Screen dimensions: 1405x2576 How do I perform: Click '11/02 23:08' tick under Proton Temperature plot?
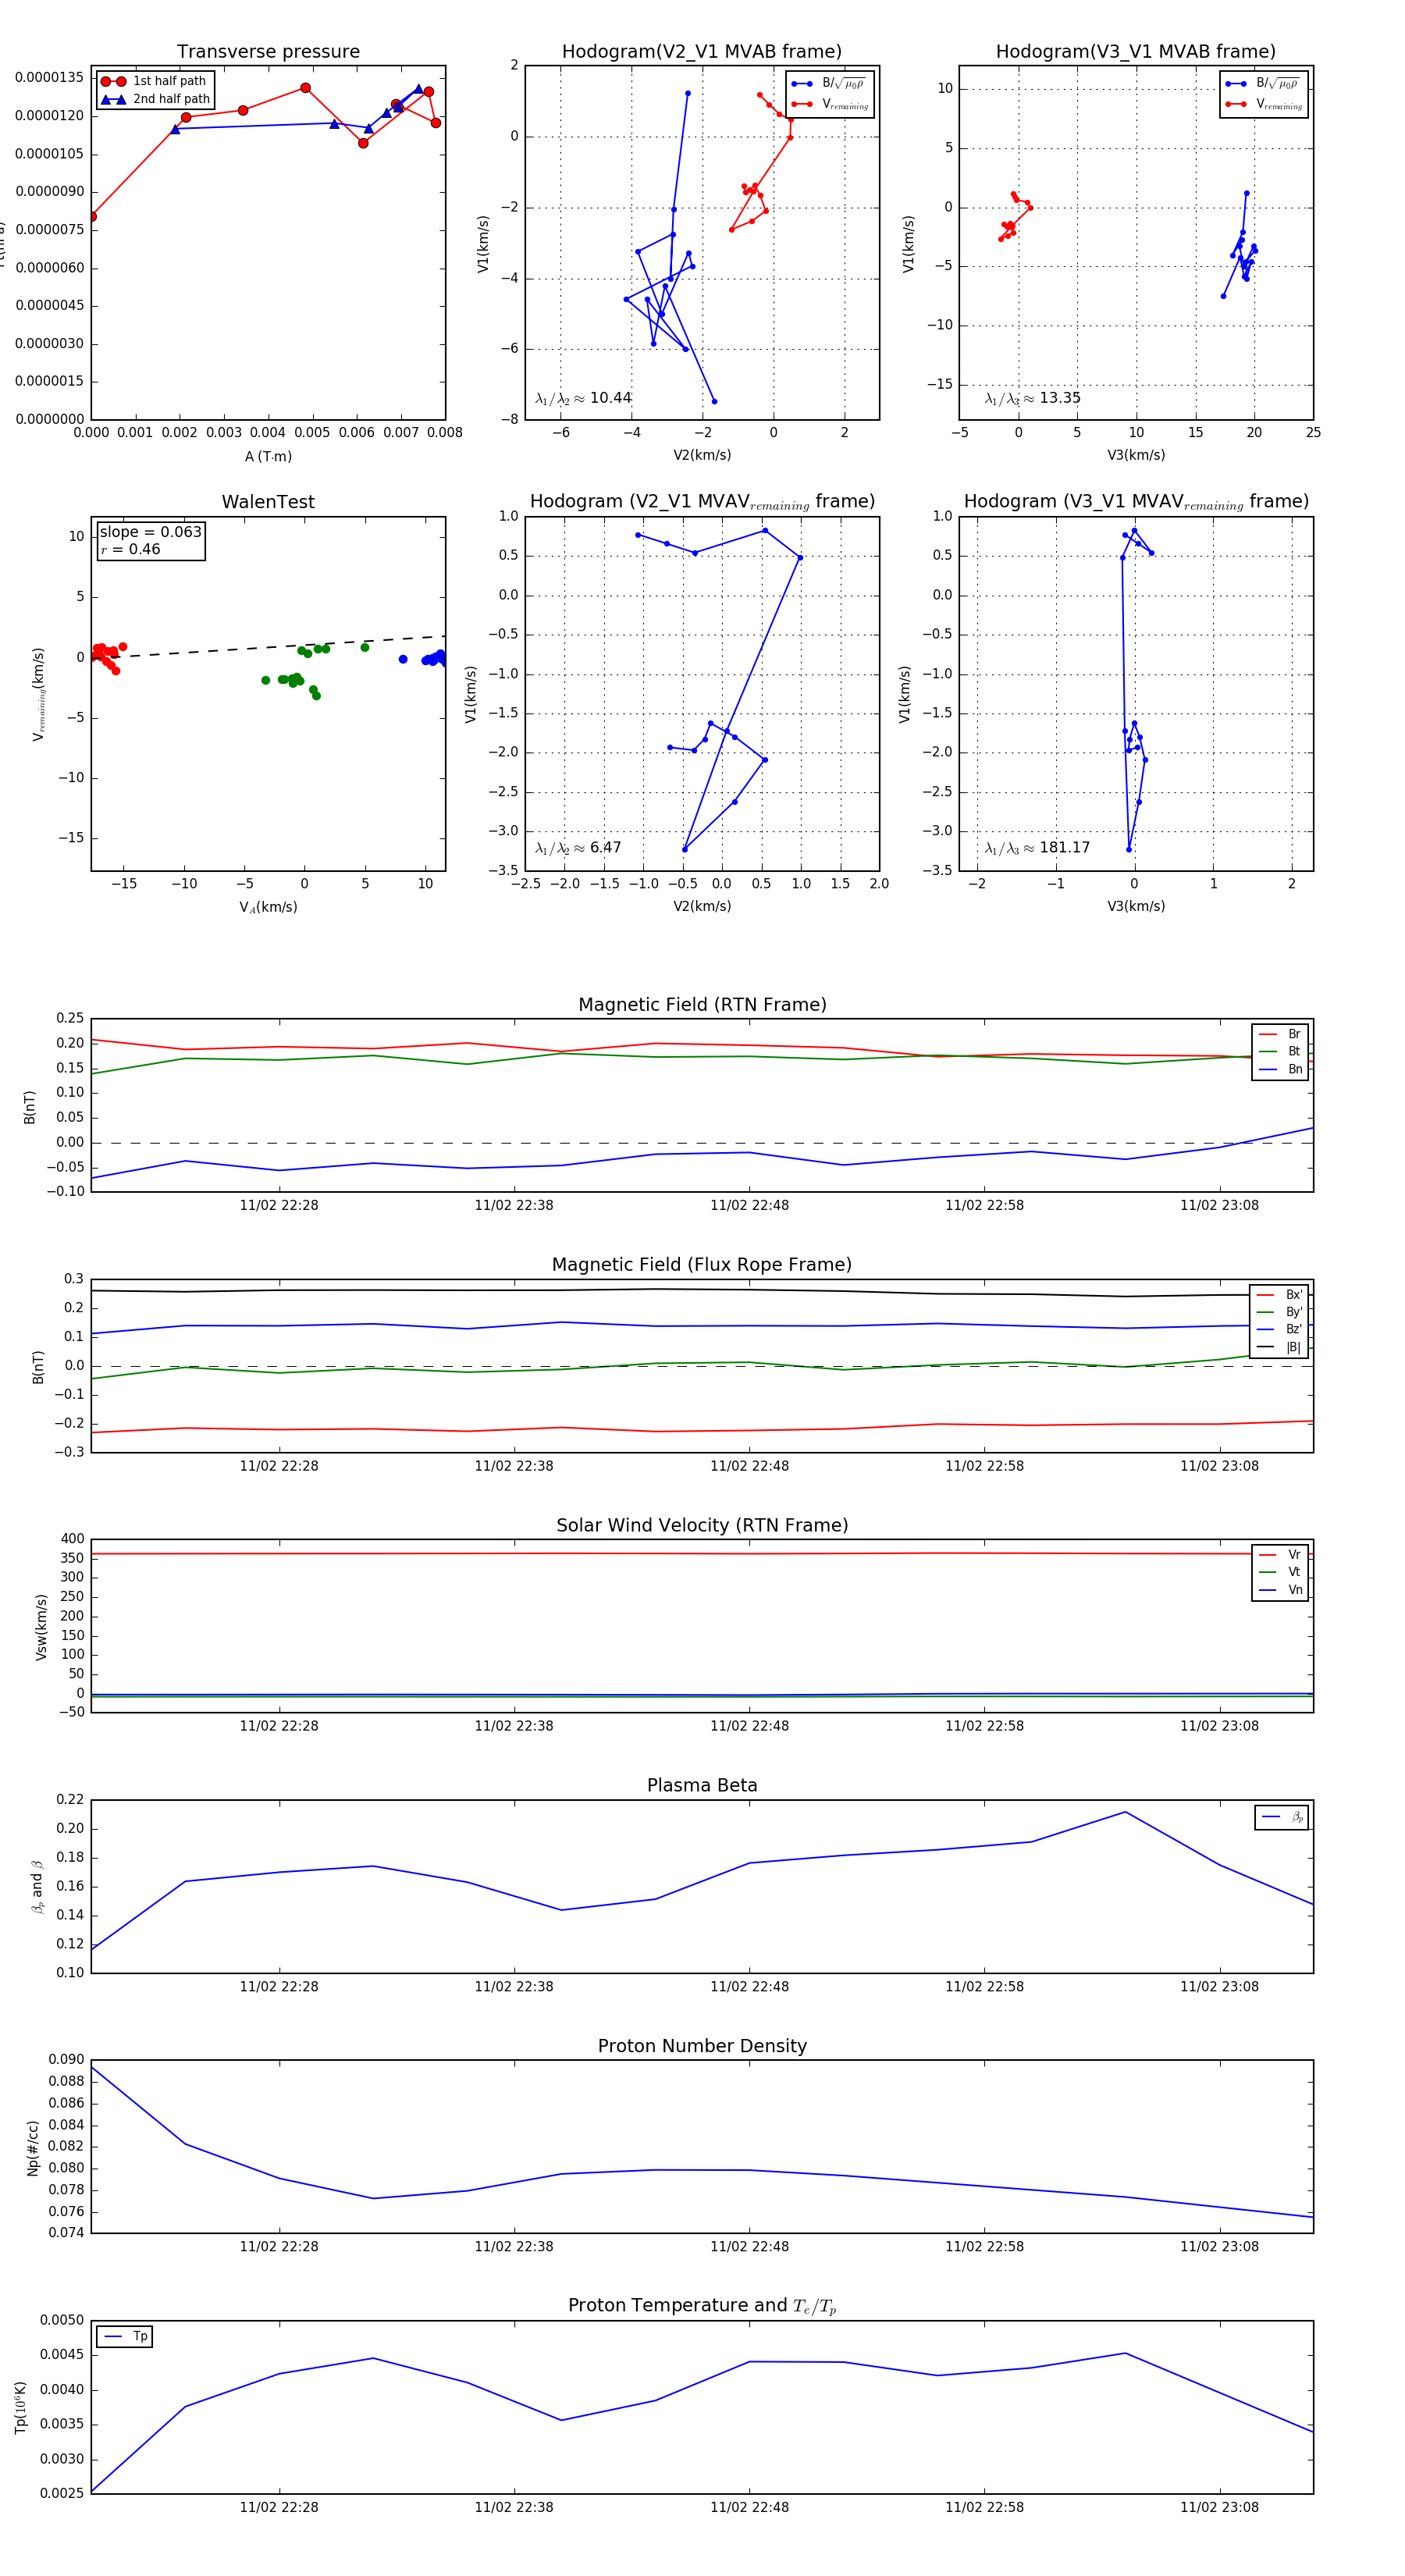(x=1219, y=2507)
